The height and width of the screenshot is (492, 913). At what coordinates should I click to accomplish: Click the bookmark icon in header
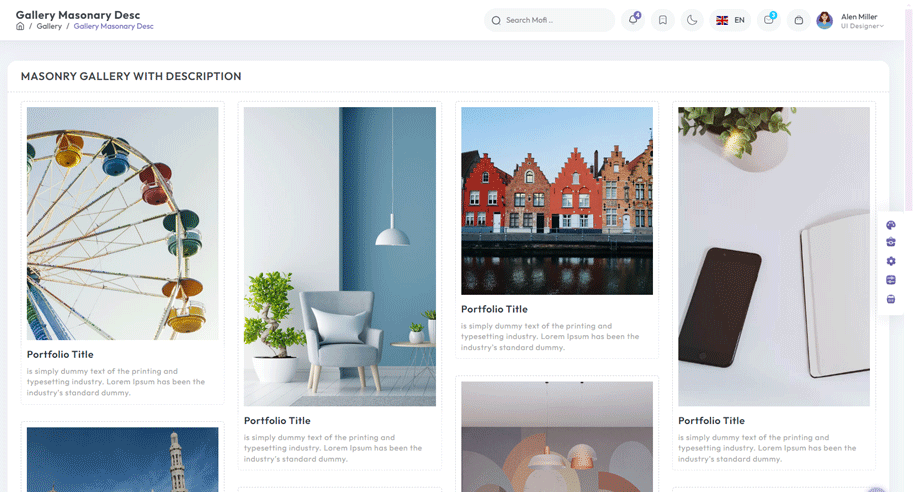pos(662,20)
